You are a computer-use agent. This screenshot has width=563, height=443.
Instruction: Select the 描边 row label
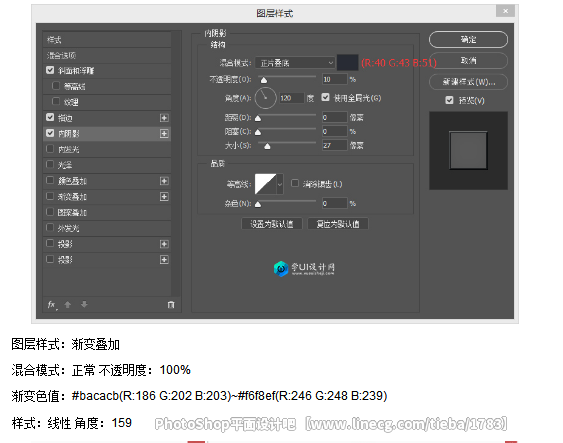[x=65, y=118]
